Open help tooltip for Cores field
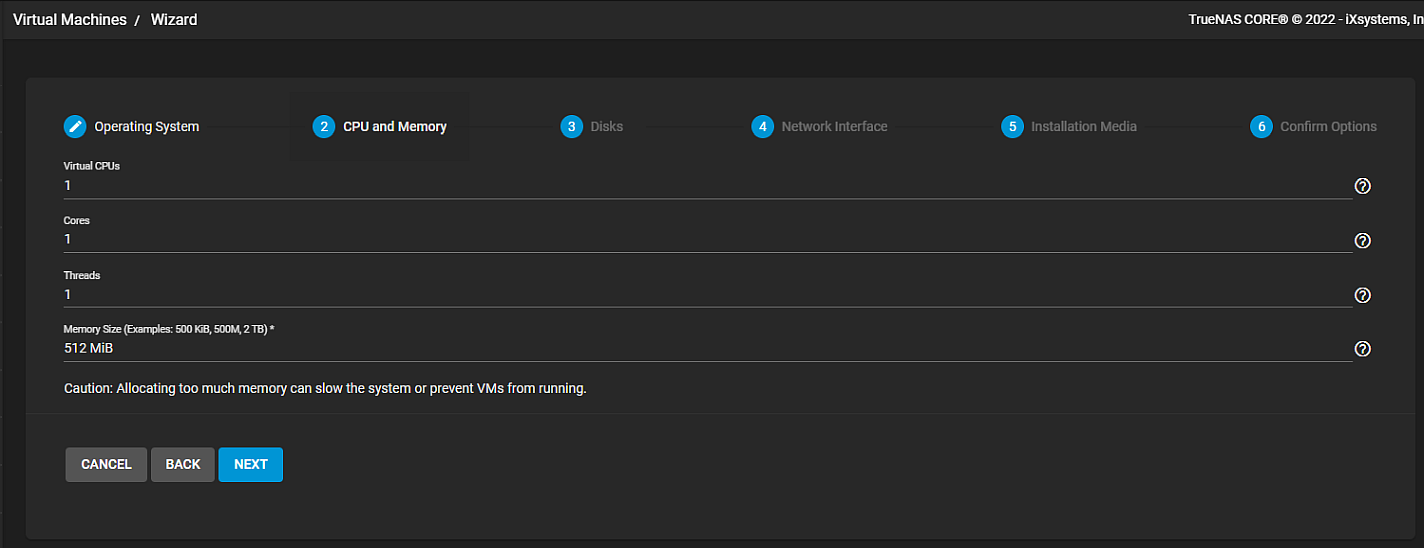Viewport: 1424px width, 548px height. coord(1362,241)
